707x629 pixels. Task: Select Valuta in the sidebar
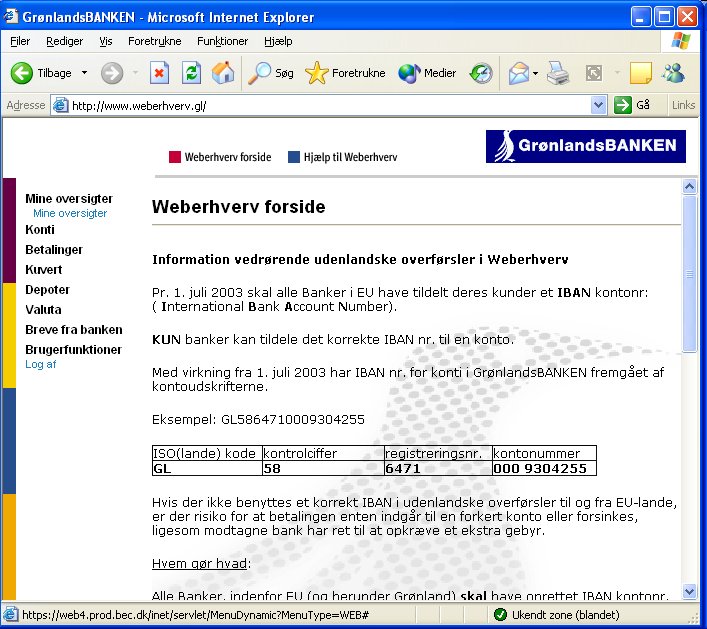43,309
